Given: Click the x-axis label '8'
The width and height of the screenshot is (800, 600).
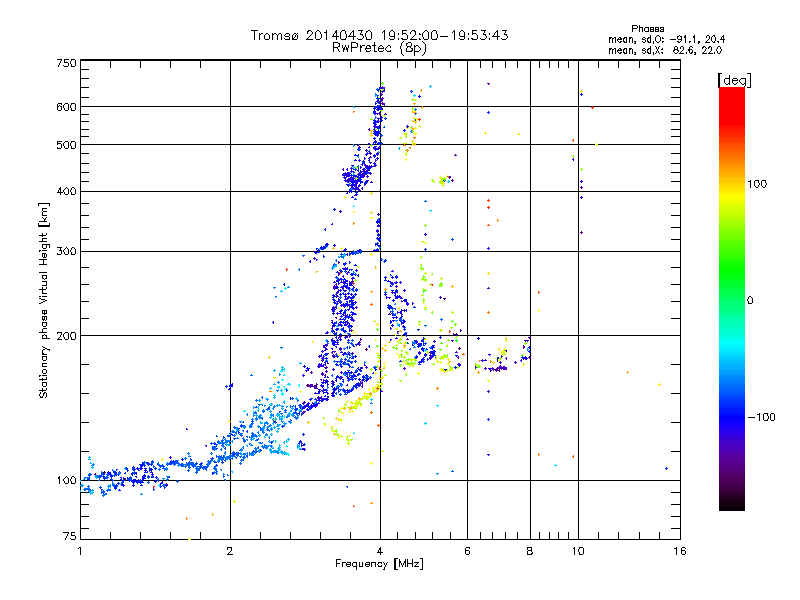Looking at the screenshot, I should (x=530, y=551).
